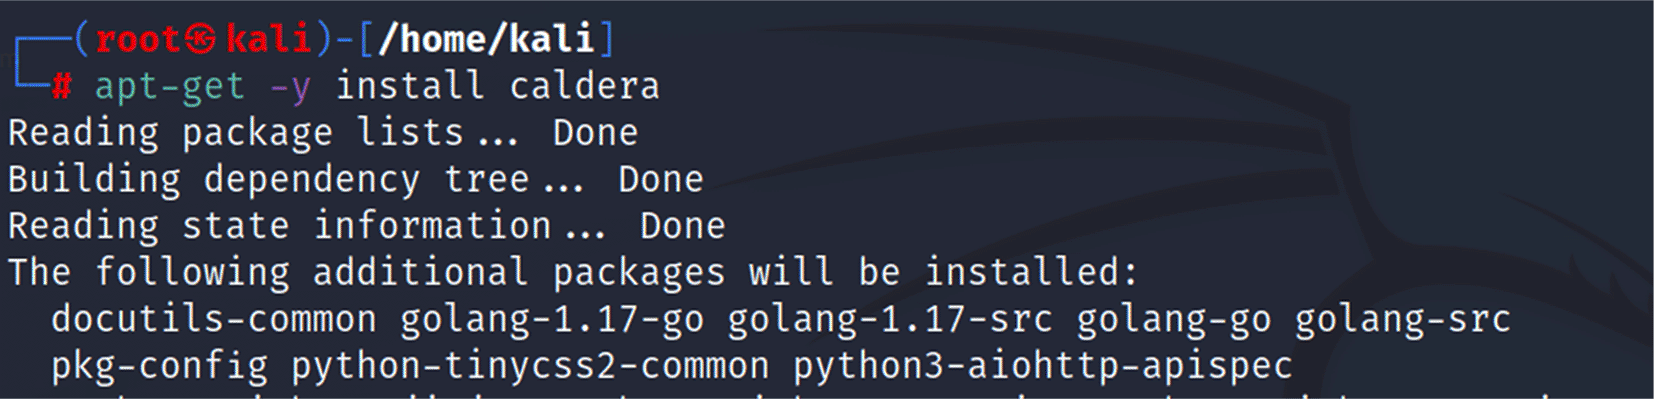Click the red kali hostname text

[269, 39]
